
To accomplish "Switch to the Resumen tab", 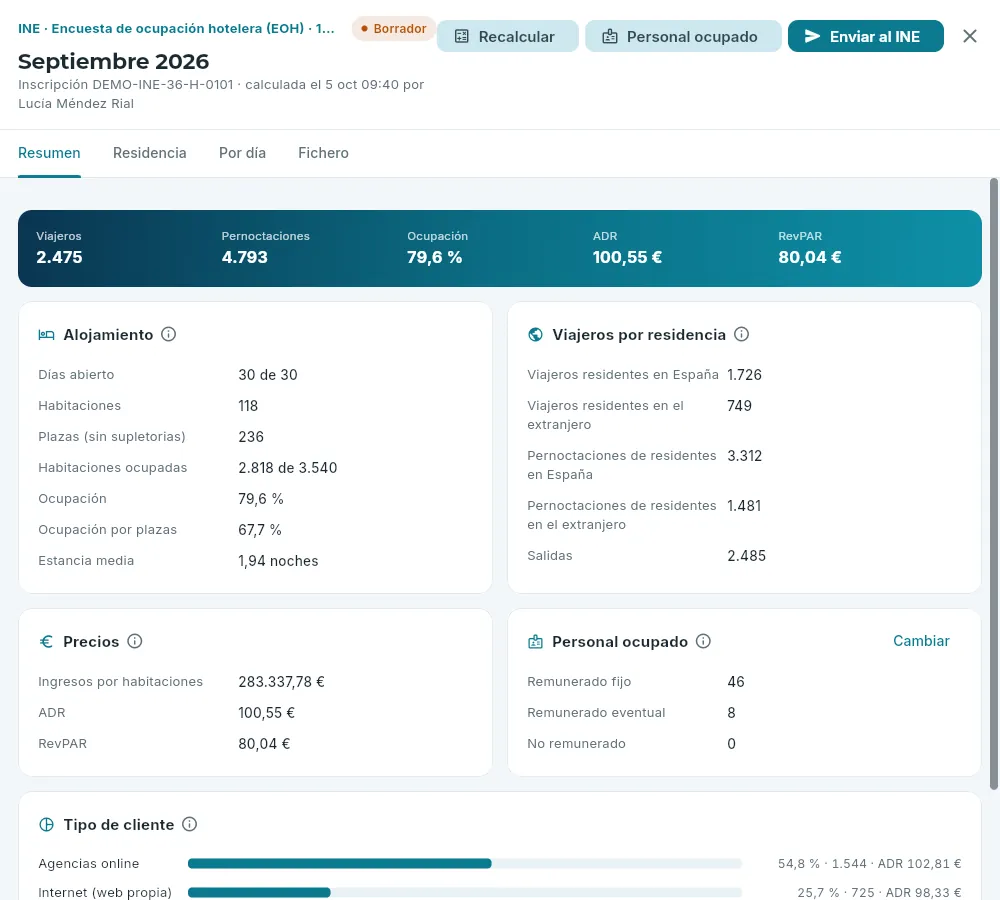I will point(49,153).
